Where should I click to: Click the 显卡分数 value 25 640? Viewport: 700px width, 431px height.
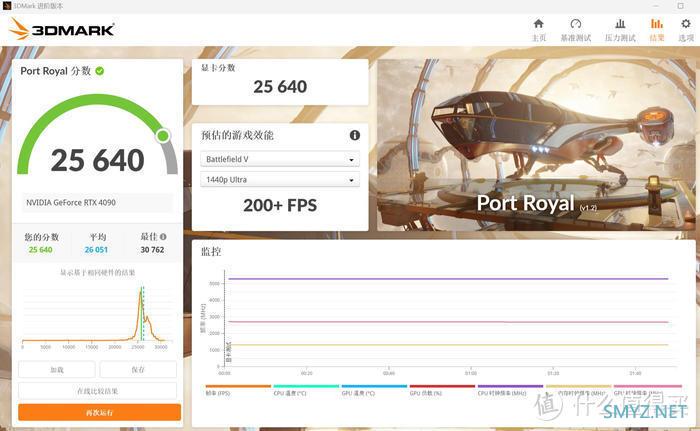click(x=280, y=87)
